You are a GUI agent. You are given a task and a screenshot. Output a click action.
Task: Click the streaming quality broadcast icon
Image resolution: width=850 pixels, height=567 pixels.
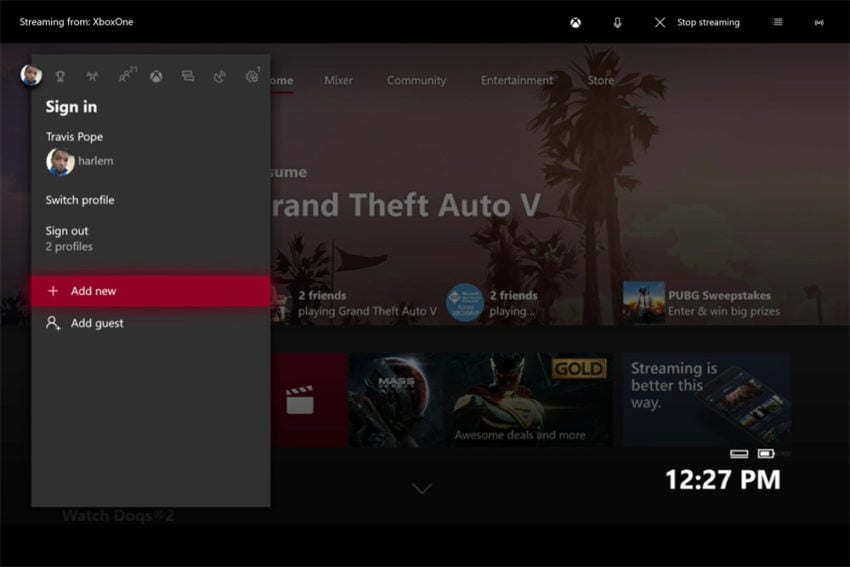pos(819,22)
